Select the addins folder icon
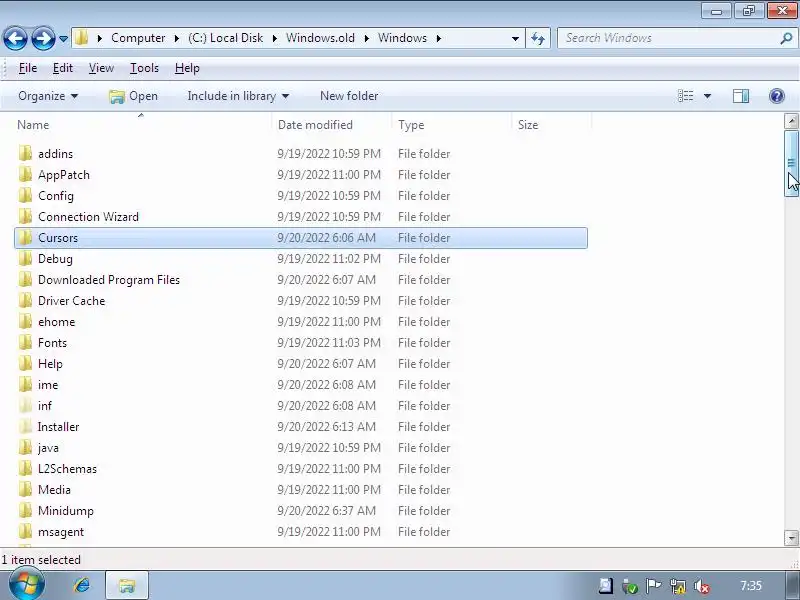Image resolution: width=800 pixels, height=600 pixels. pyautogui.click(x=25, y=154)
